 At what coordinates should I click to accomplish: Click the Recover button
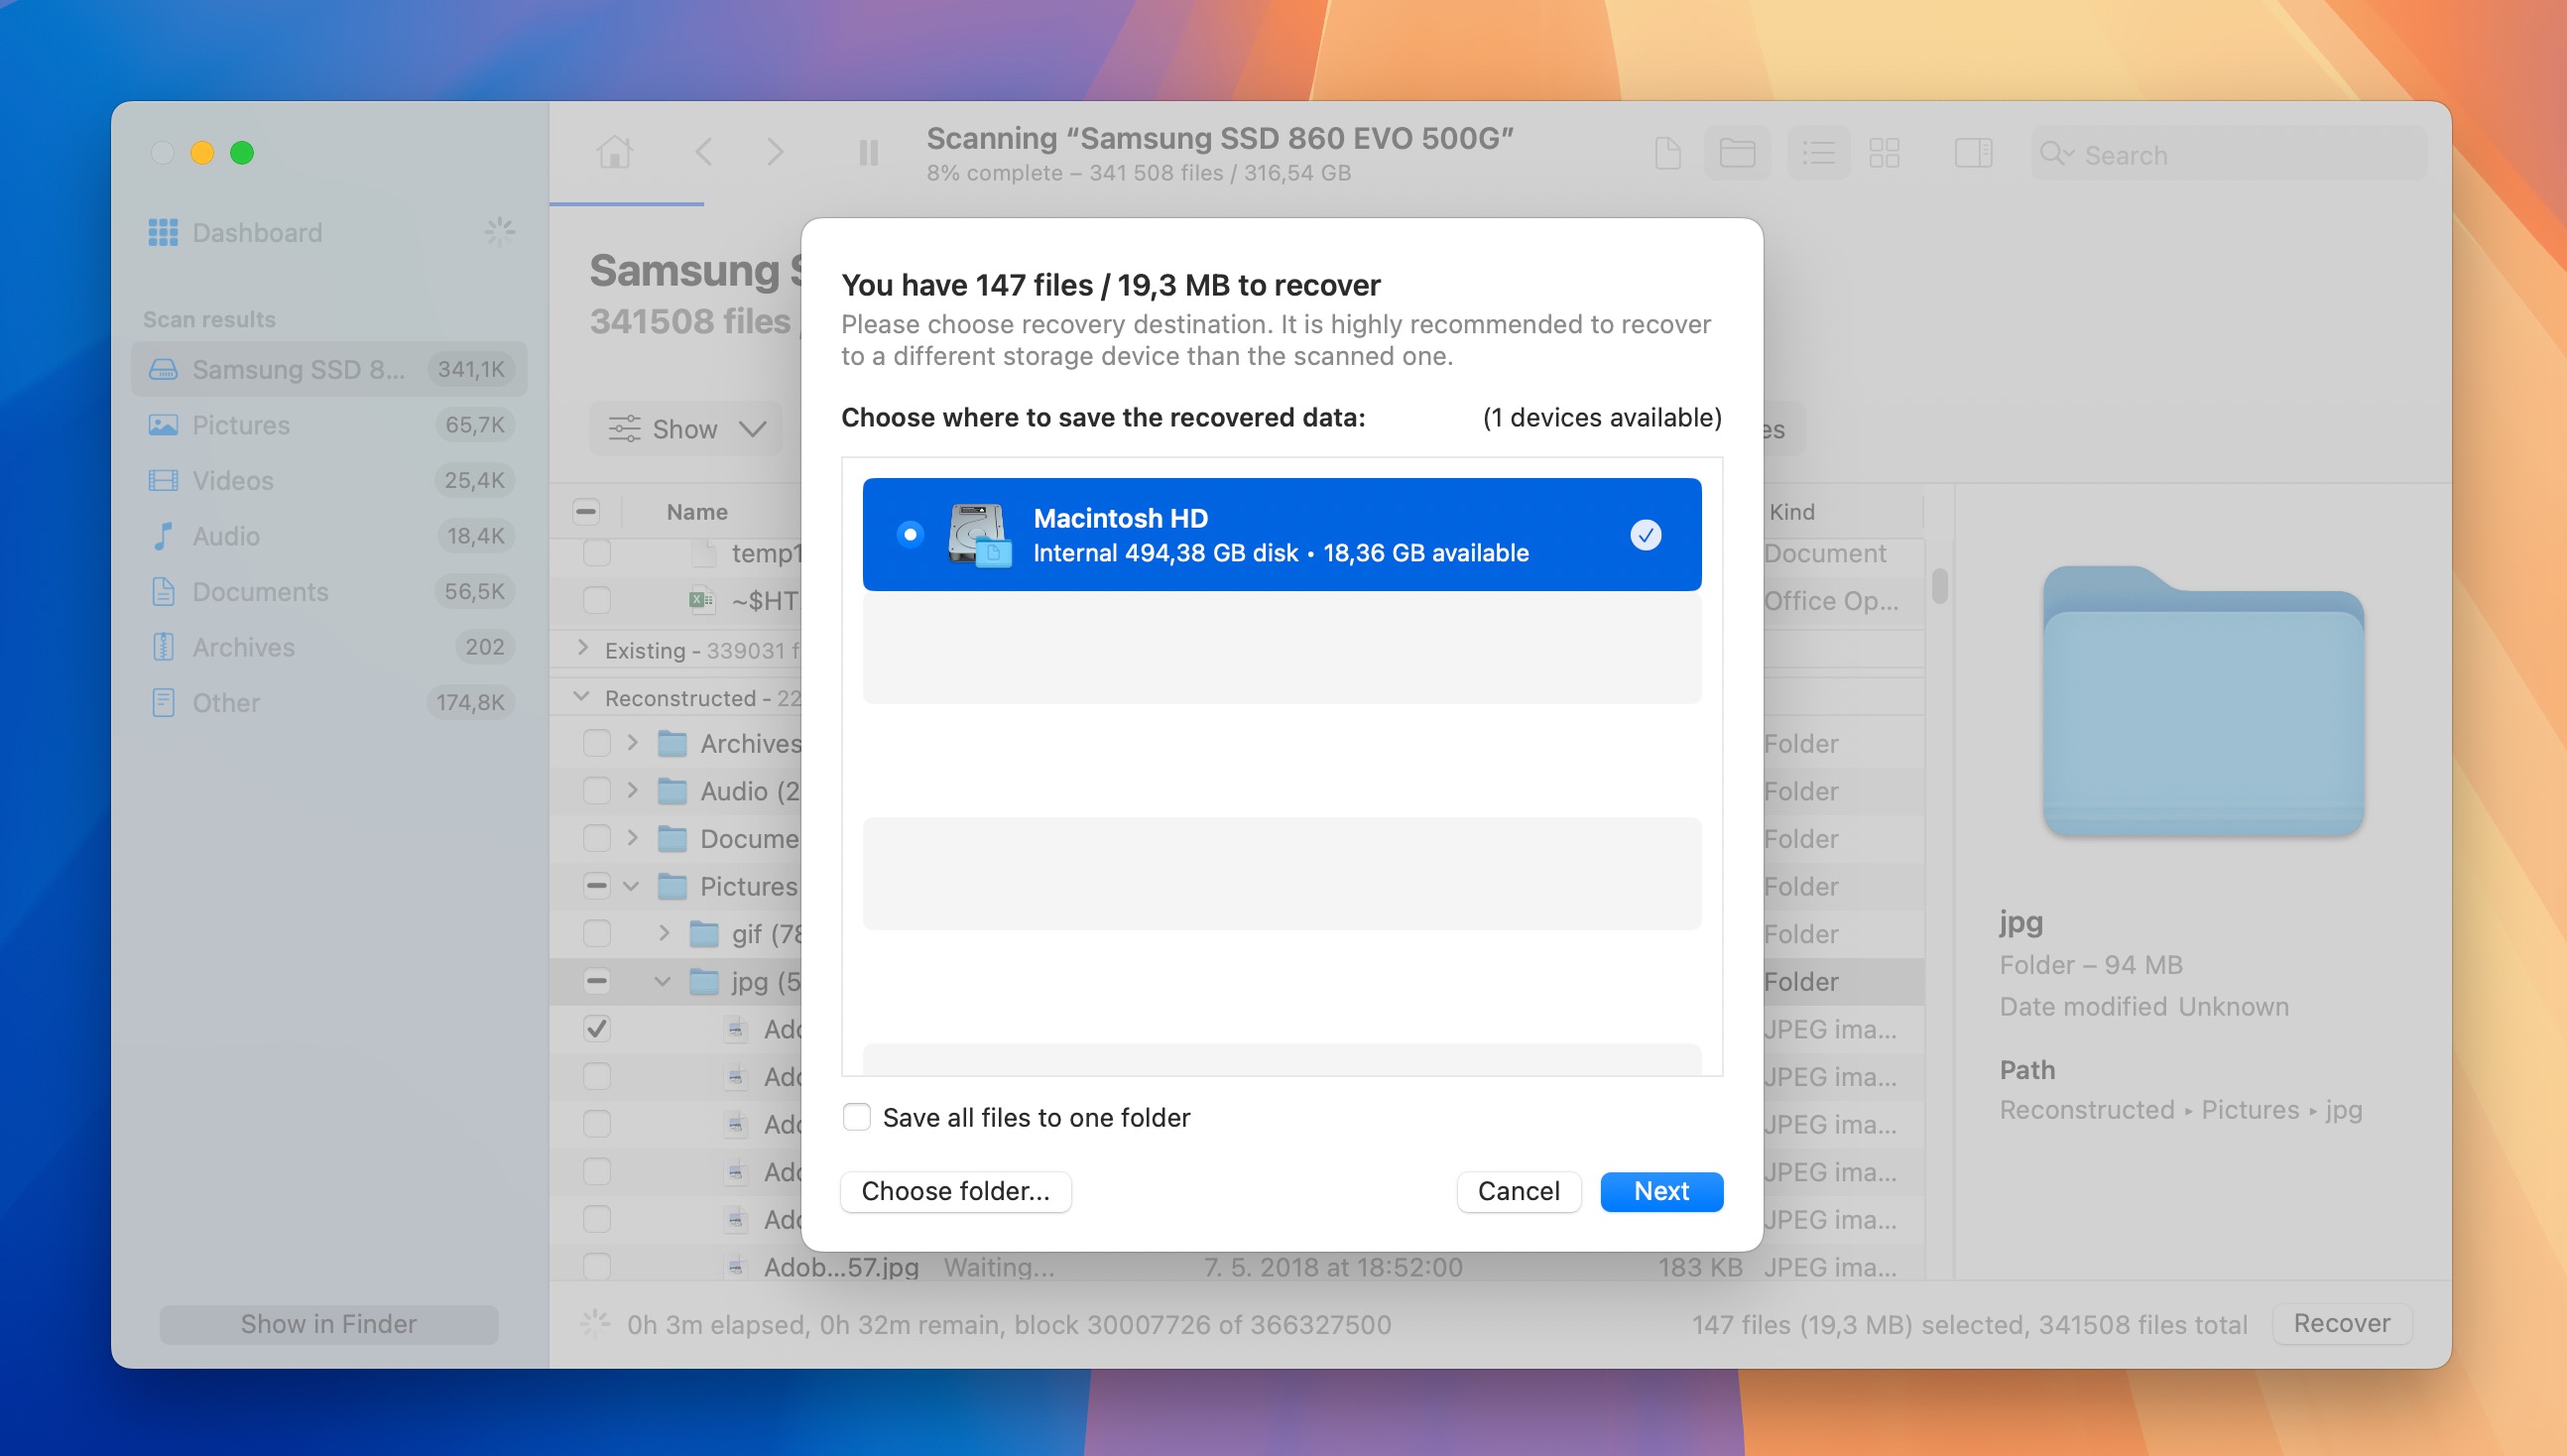pyautogui.click(x=2341, y=1323)
